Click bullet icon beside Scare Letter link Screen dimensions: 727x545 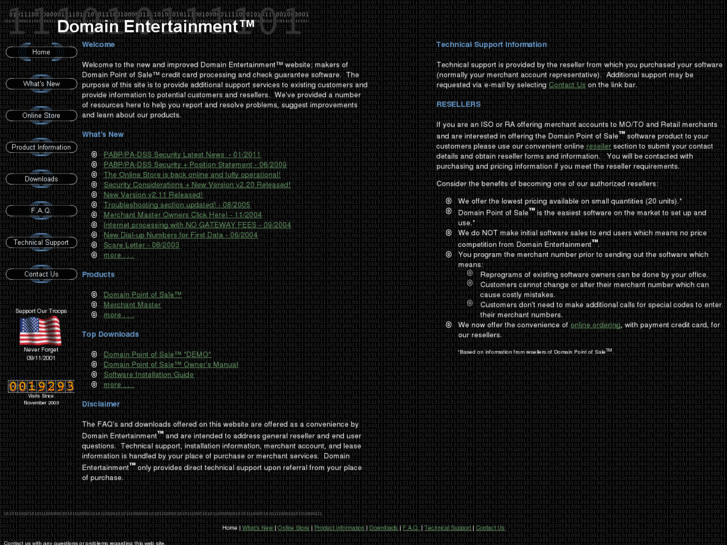(x=94, y=244)
